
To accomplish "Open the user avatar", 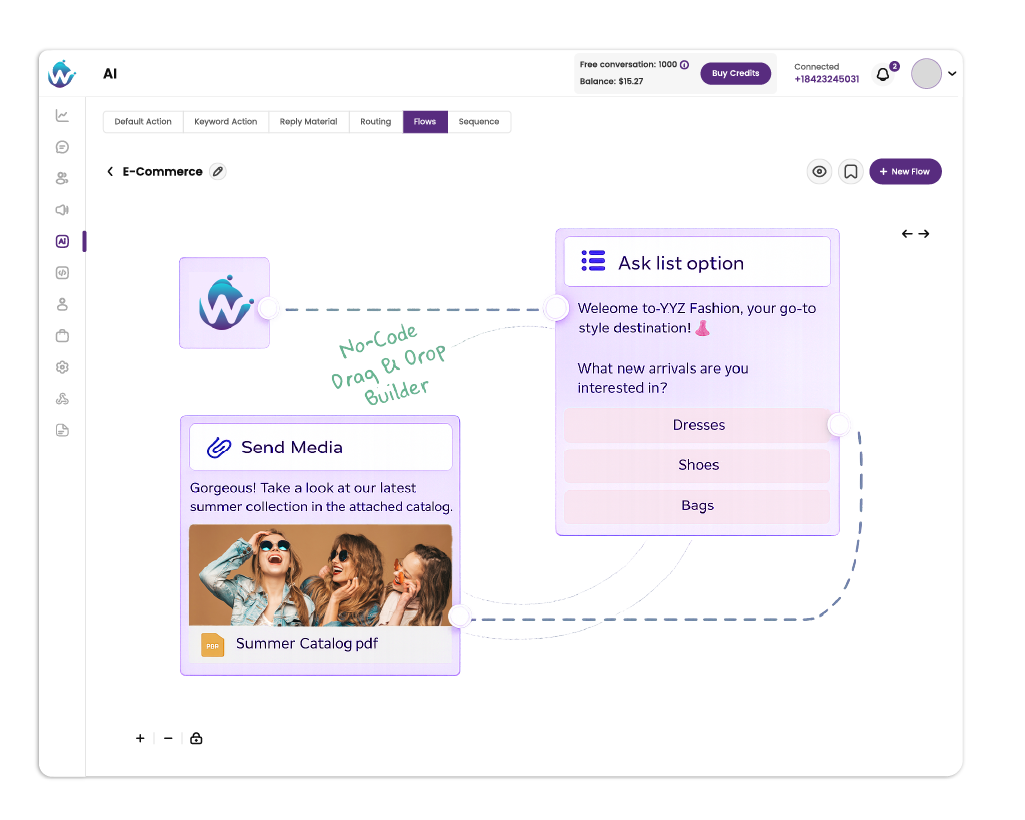I will click(926, 74).
